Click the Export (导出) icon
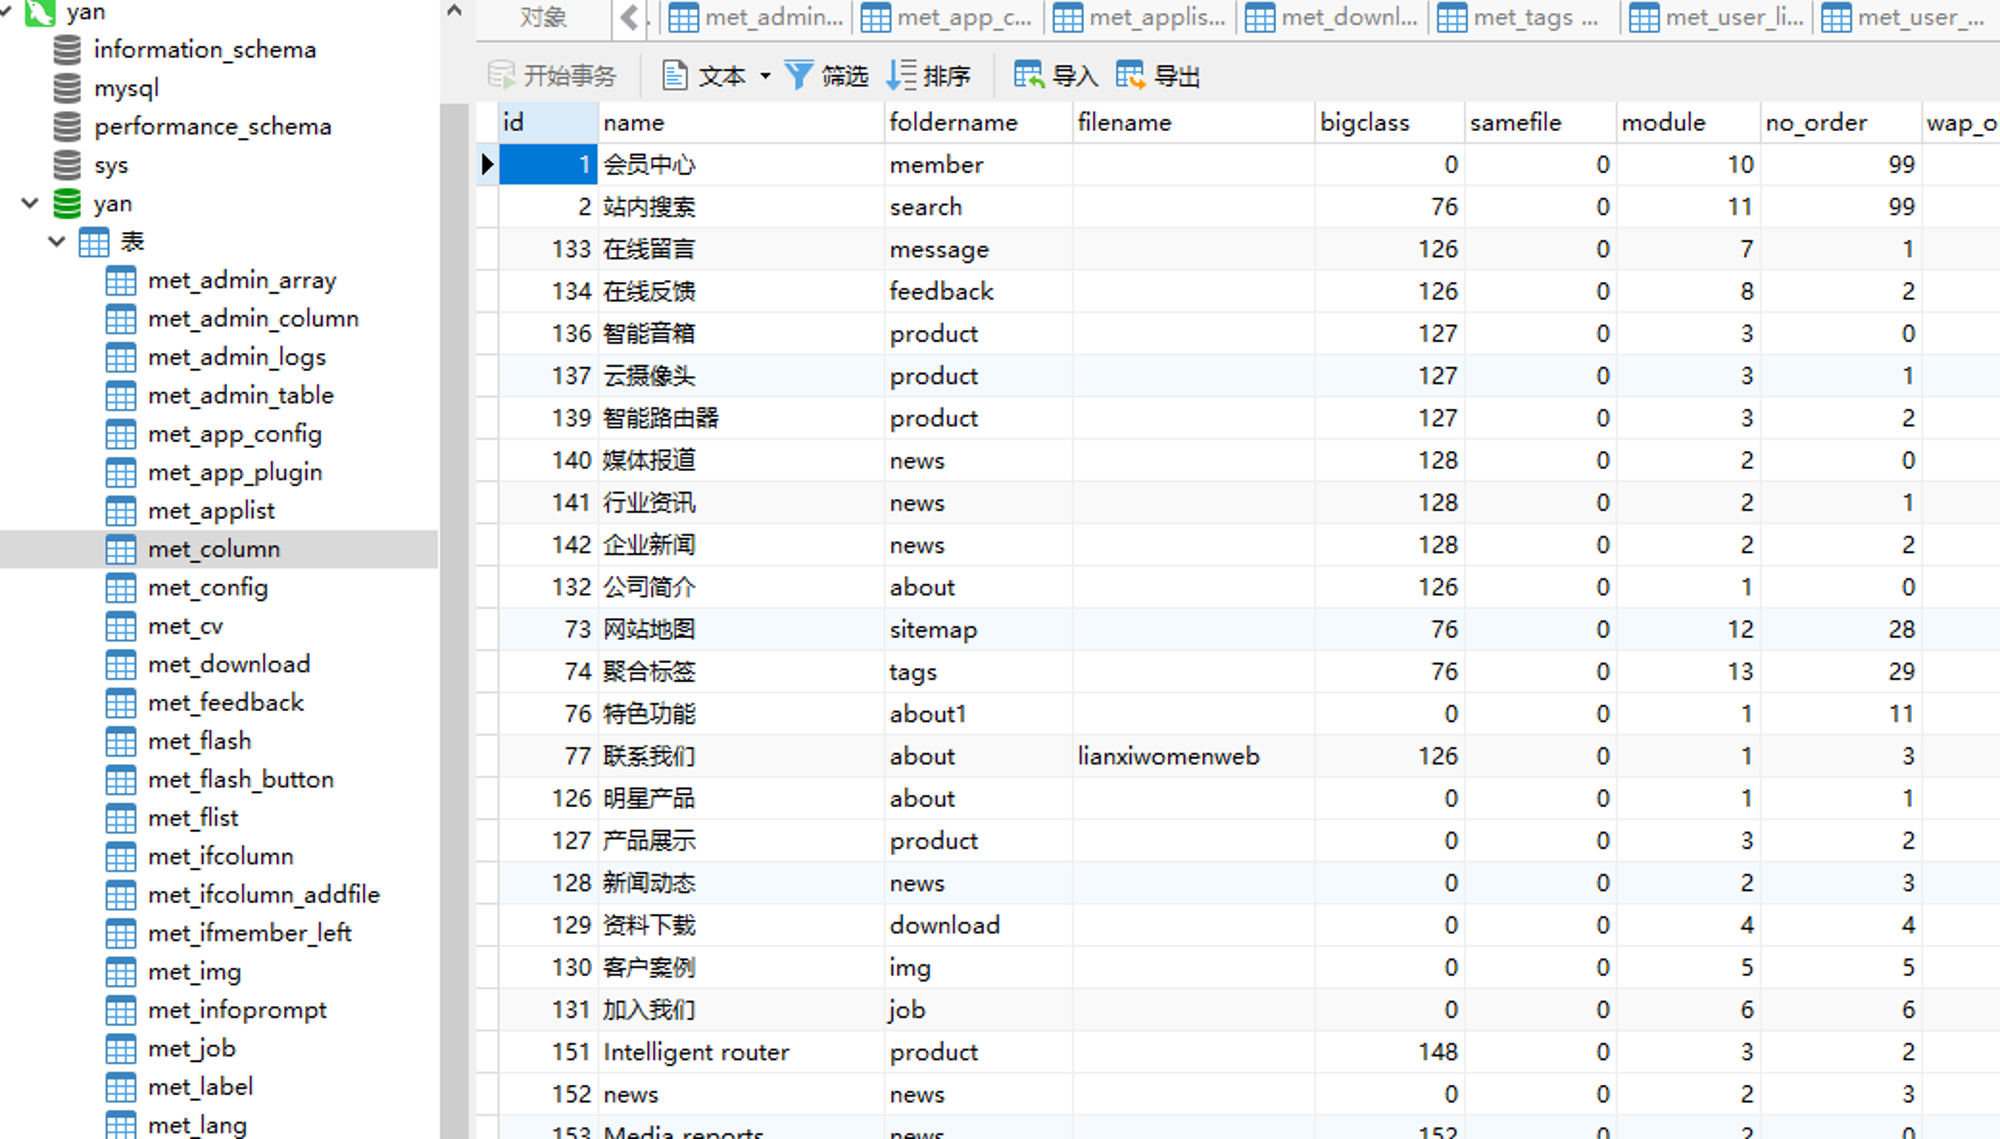The height and width of the screenshot is (1139, 2000). 1130,75
